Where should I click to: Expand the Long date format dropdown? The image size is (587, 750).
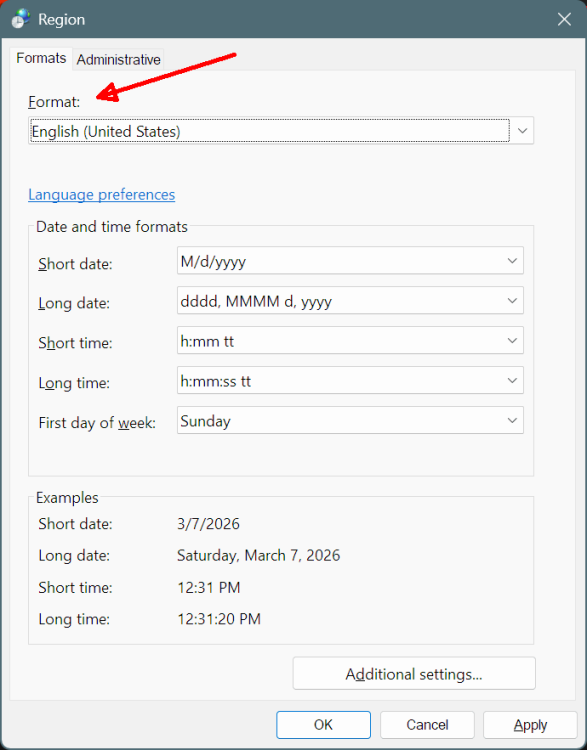pos(350,300)
